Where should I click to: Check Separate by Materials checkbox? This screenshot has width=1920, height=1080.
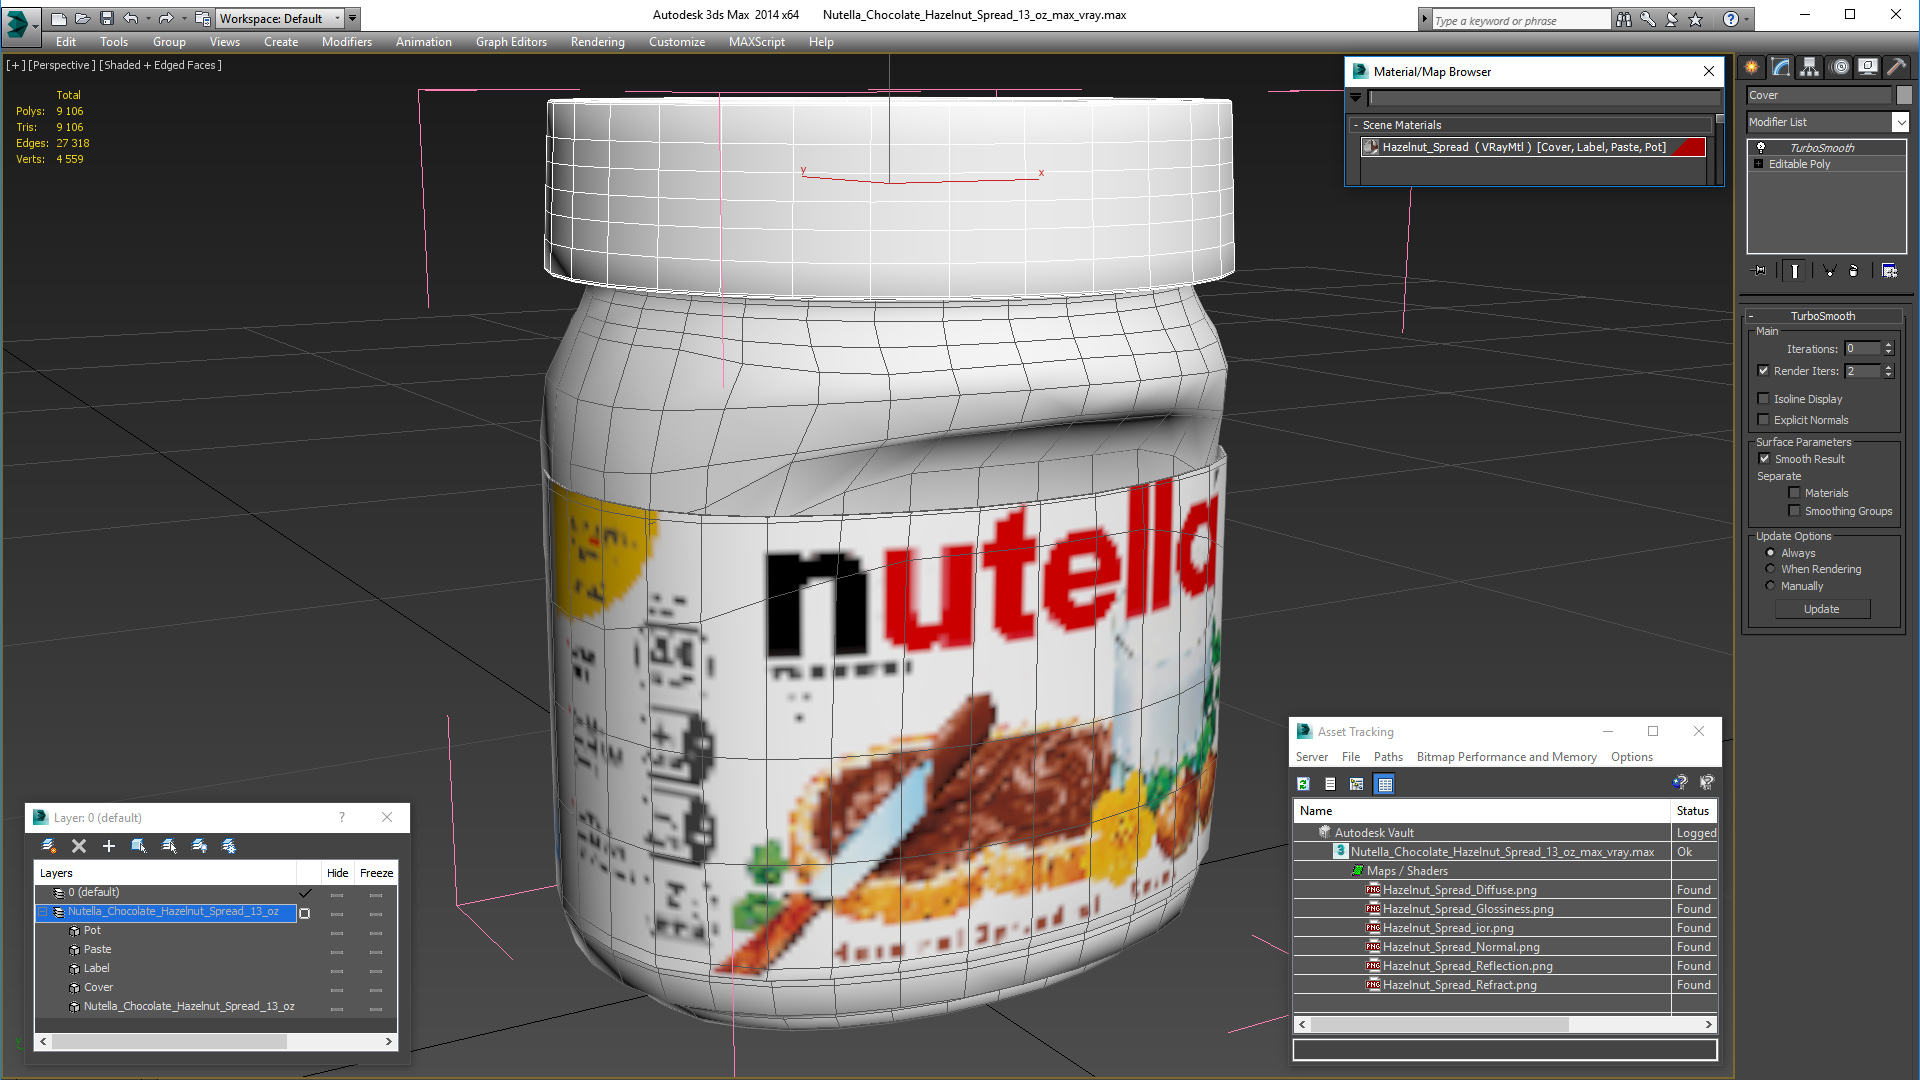pos(1795,493)
